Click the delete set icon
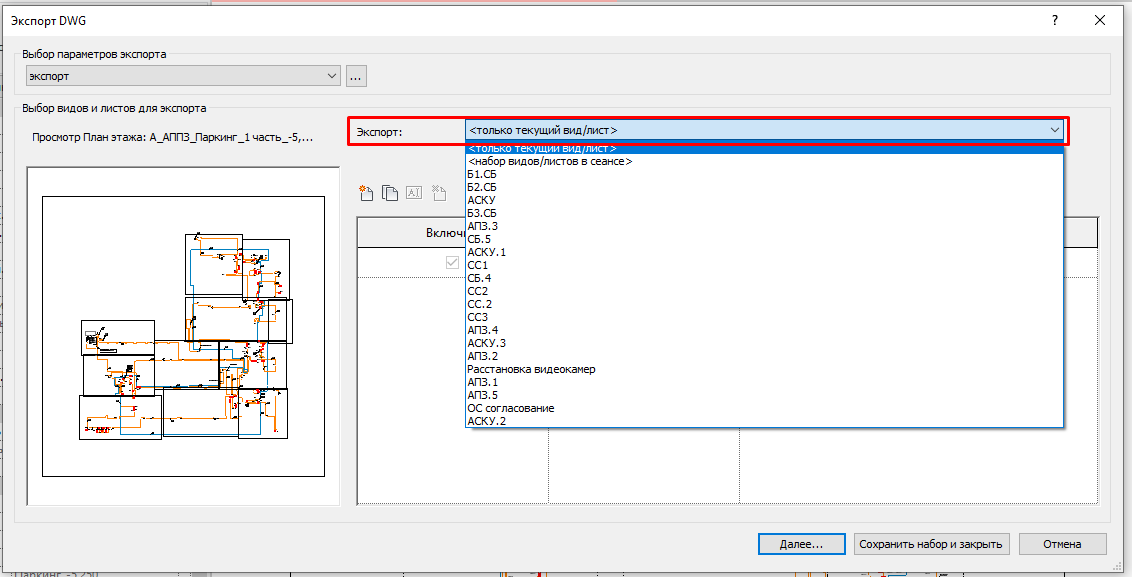The height and width of the screenshot is (577, 1132). coord(438,193)
